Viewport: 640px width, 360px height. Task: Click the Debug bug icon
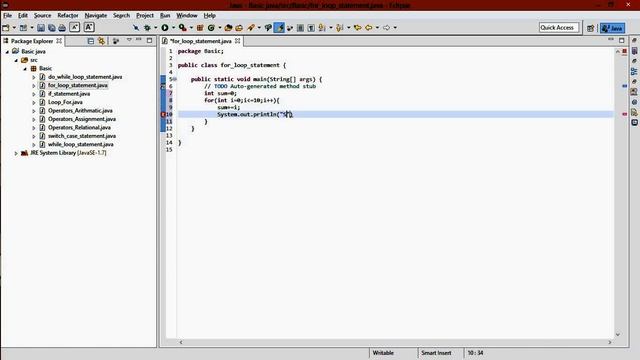(147, 28)
